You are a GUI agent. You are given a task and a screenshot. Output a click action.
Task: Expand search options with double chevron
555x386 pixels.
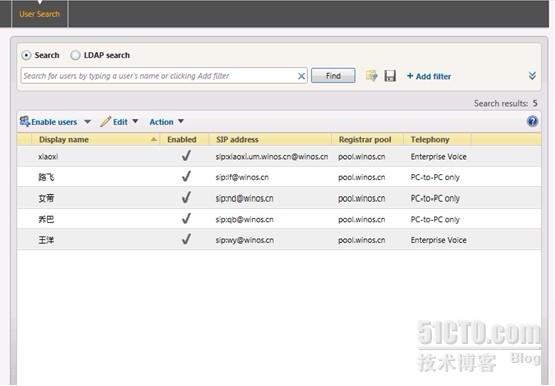(x=532, y=75)
